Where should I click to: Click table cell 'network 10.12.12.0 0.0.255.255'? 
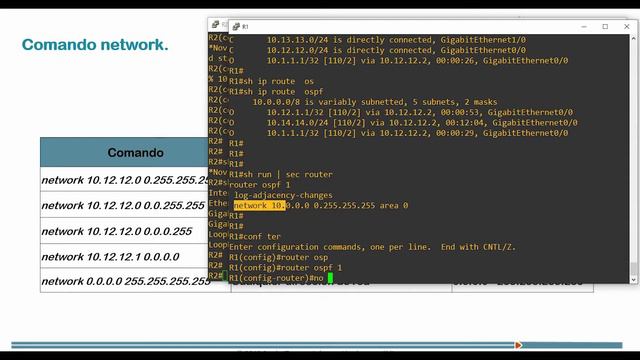123,205
